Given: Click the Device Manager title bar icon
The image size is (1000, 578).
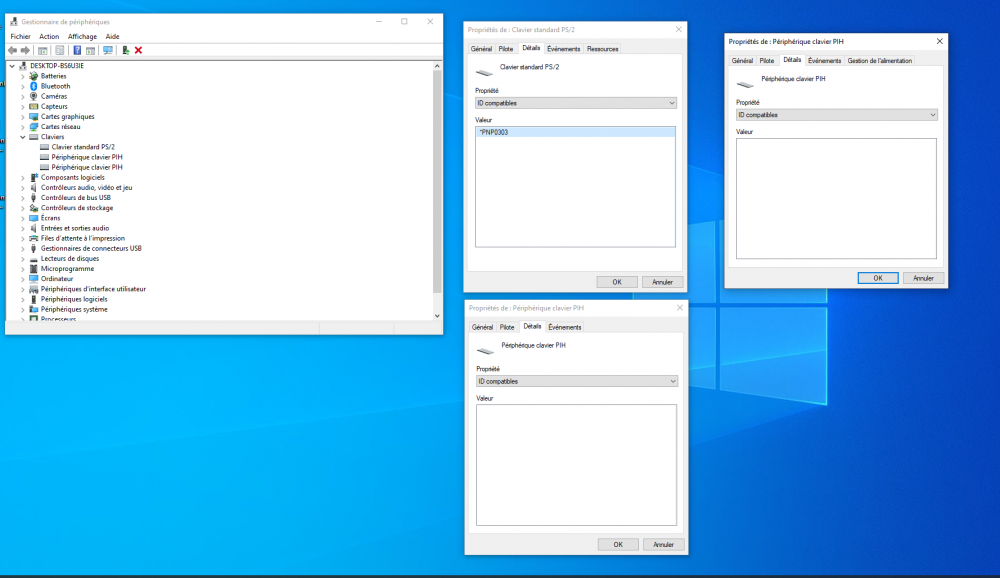Looking at the screenshot, I should click(x=14, y=22).
